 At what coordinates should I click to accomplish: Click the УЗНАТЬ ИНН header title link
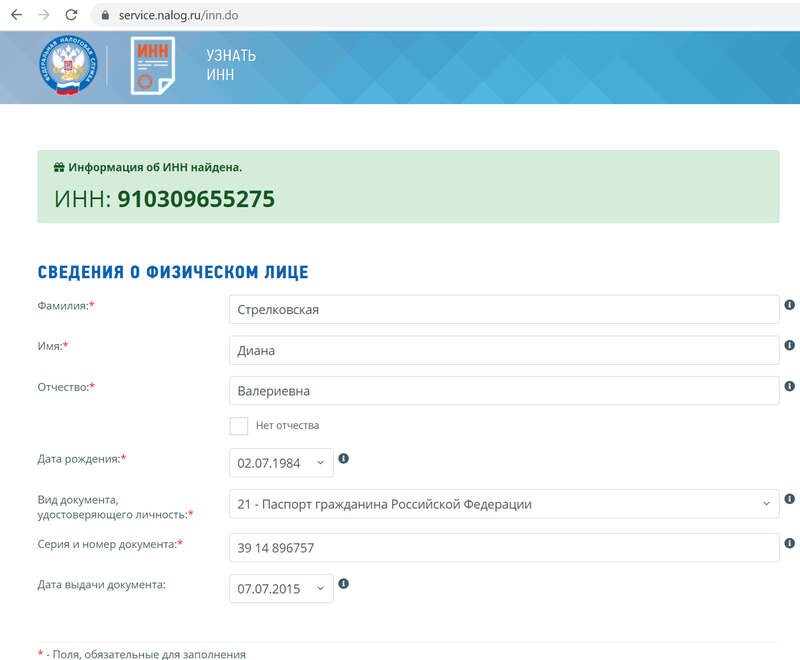231,65
